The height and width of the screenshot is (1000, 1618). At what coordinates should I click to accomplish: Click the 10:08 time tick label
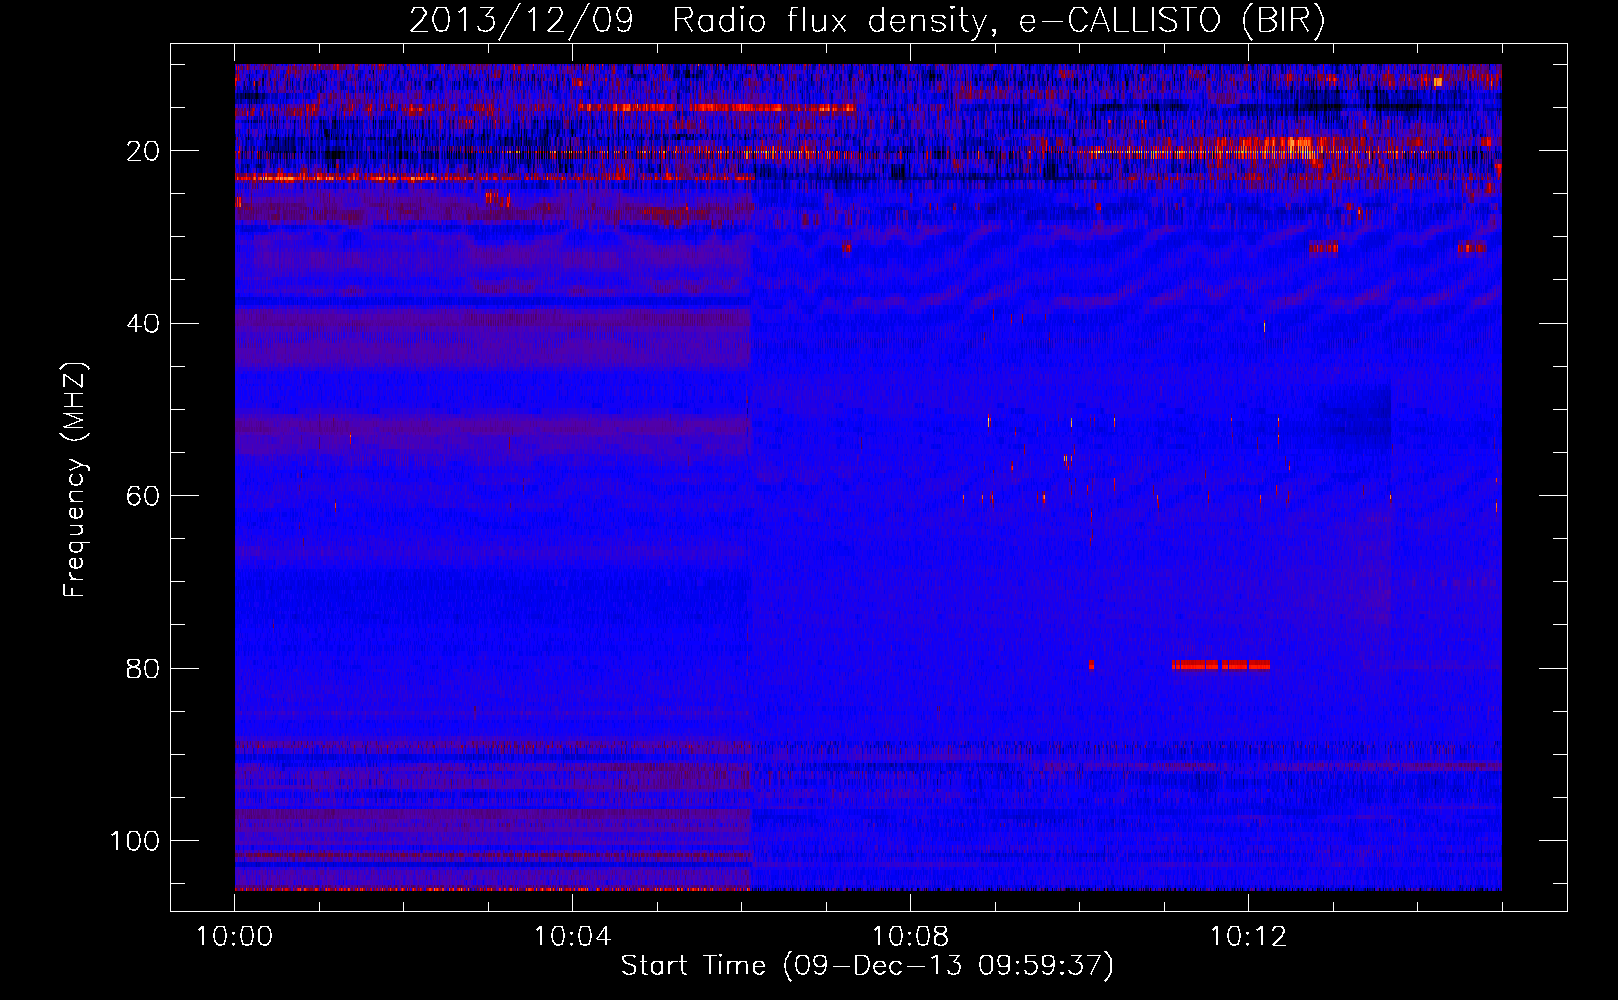910,937
